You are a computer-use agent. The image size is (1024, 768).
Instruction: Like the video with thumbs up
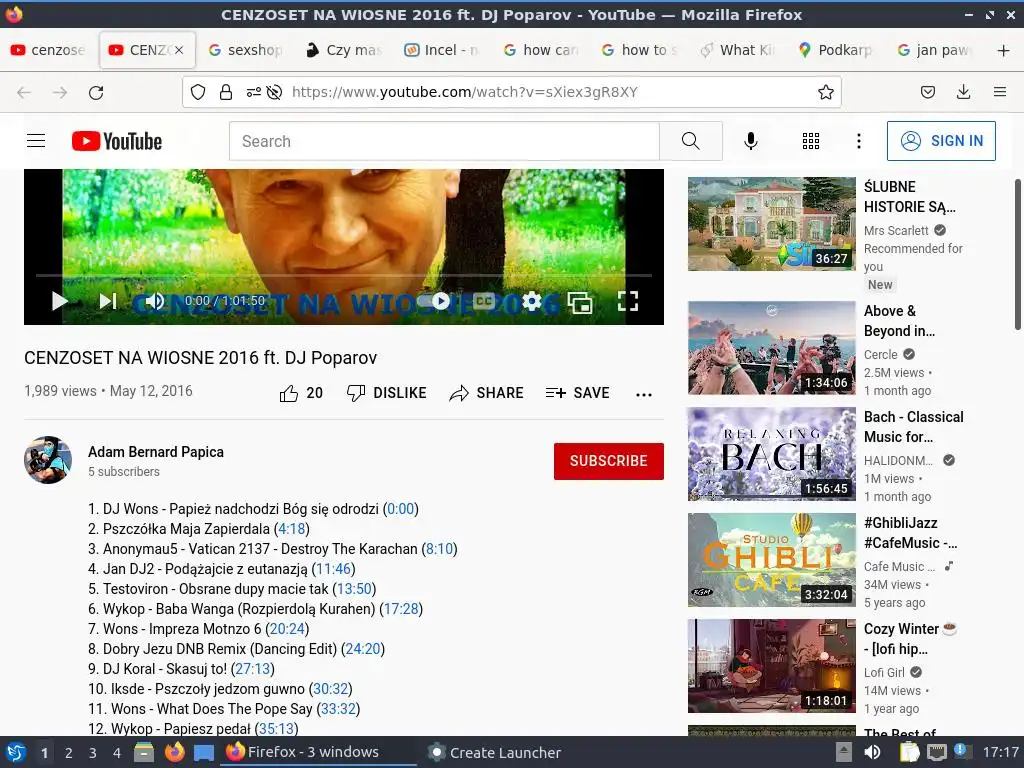(301, 393)
